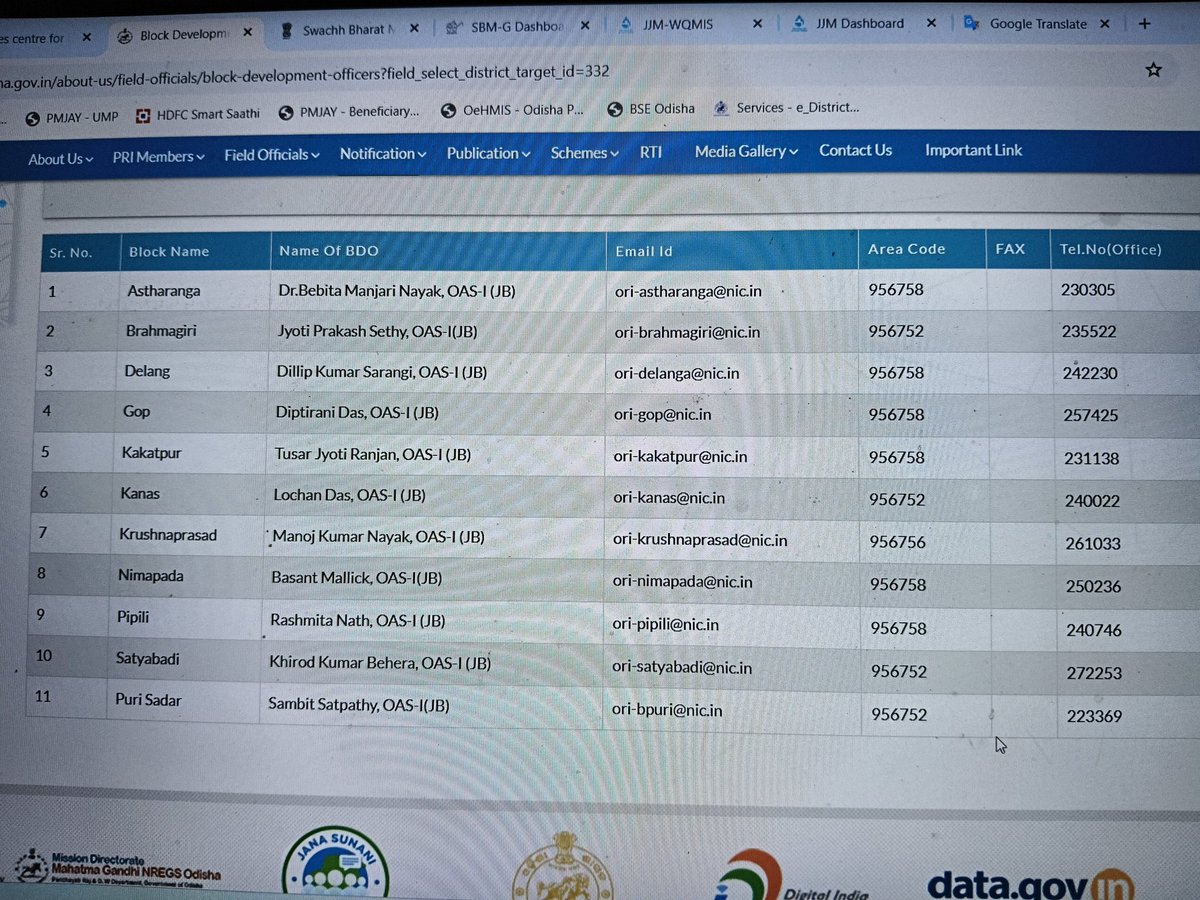Open the RTI menu item
Image resolution: width=1200 pixels, height=900 pixels.
click(x=651, y=152)
